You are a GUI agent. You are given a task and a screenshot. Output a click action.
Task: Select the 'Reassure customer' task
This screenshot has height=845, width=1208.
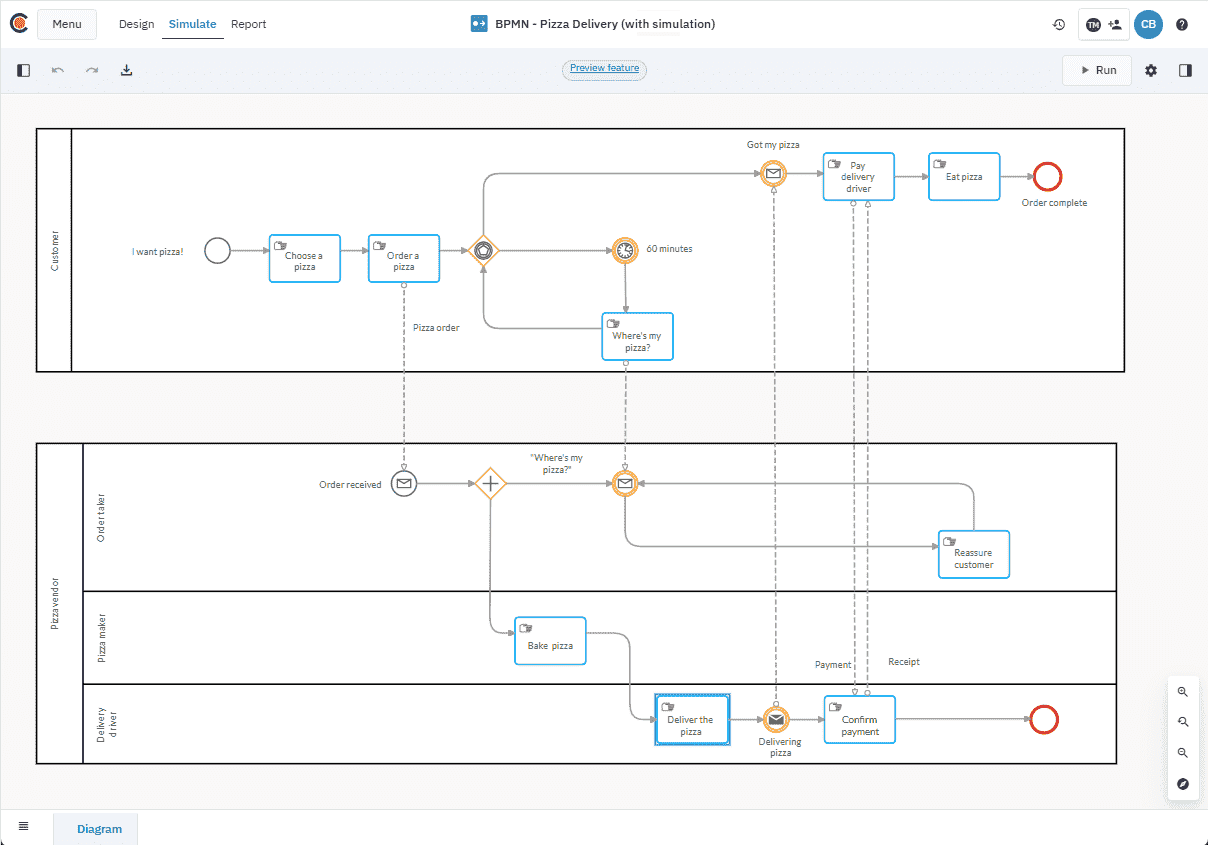click(974, 555)
